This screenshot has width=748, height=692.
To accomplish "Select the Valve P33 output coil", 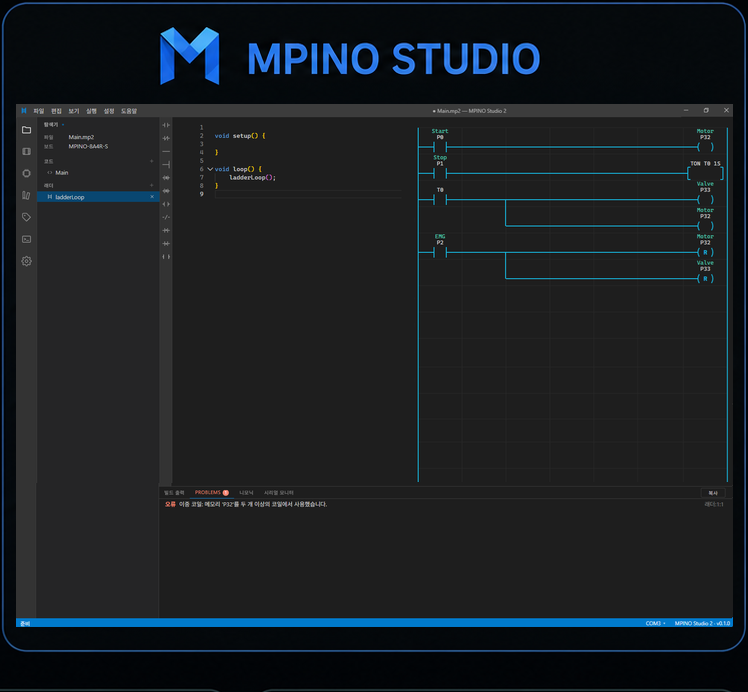I will point(705,199).
